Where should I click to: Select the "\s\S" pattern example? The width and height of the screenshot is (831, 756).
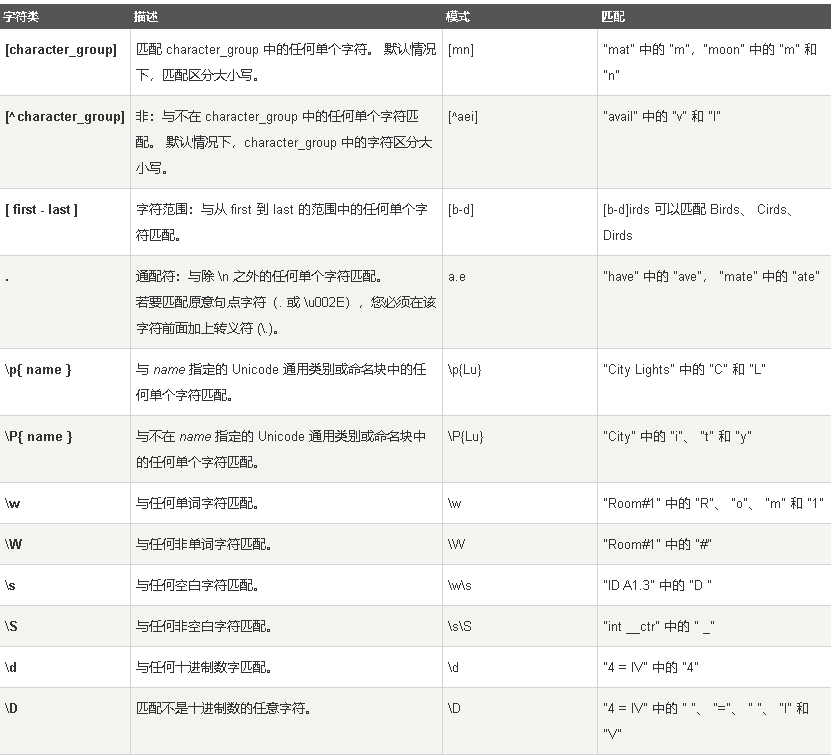tap(459, 626)
